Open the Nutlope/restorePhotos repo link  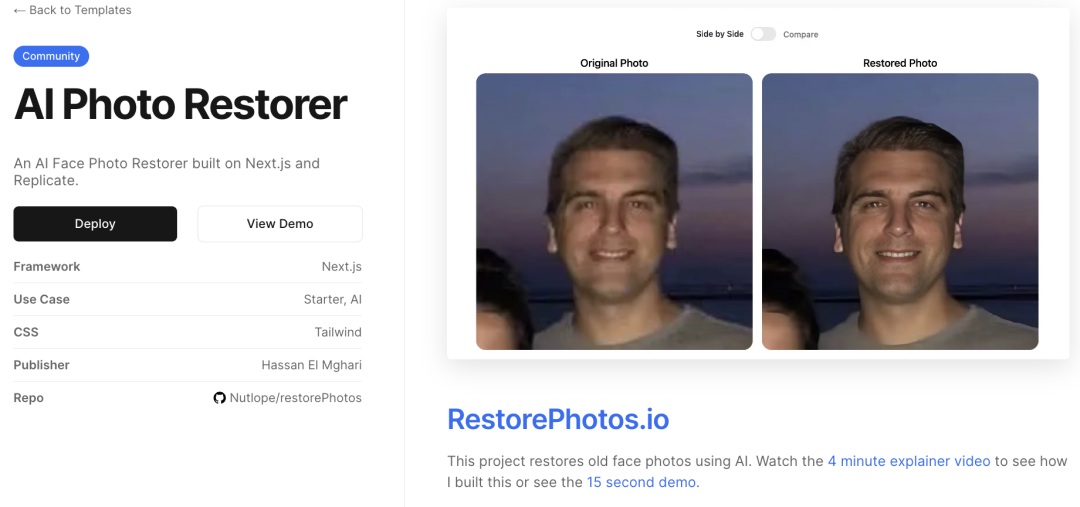click(x=295, y=398)
